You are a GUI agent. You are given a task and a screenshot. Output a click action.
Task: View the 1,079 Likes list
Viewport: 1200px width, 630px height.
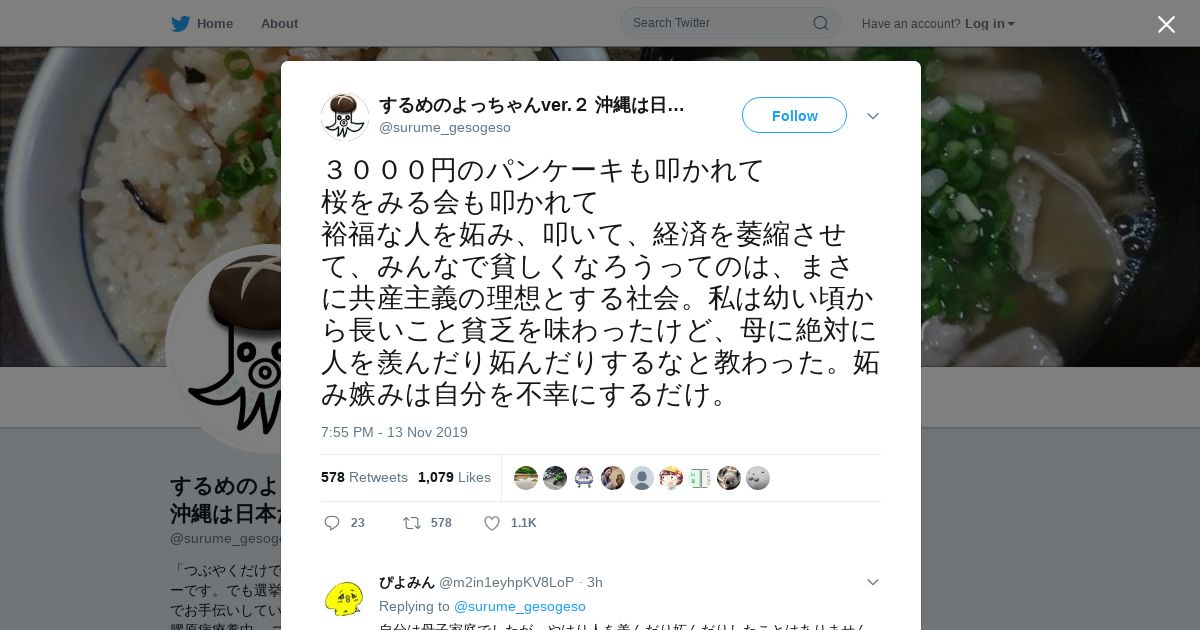pos(454,477)
